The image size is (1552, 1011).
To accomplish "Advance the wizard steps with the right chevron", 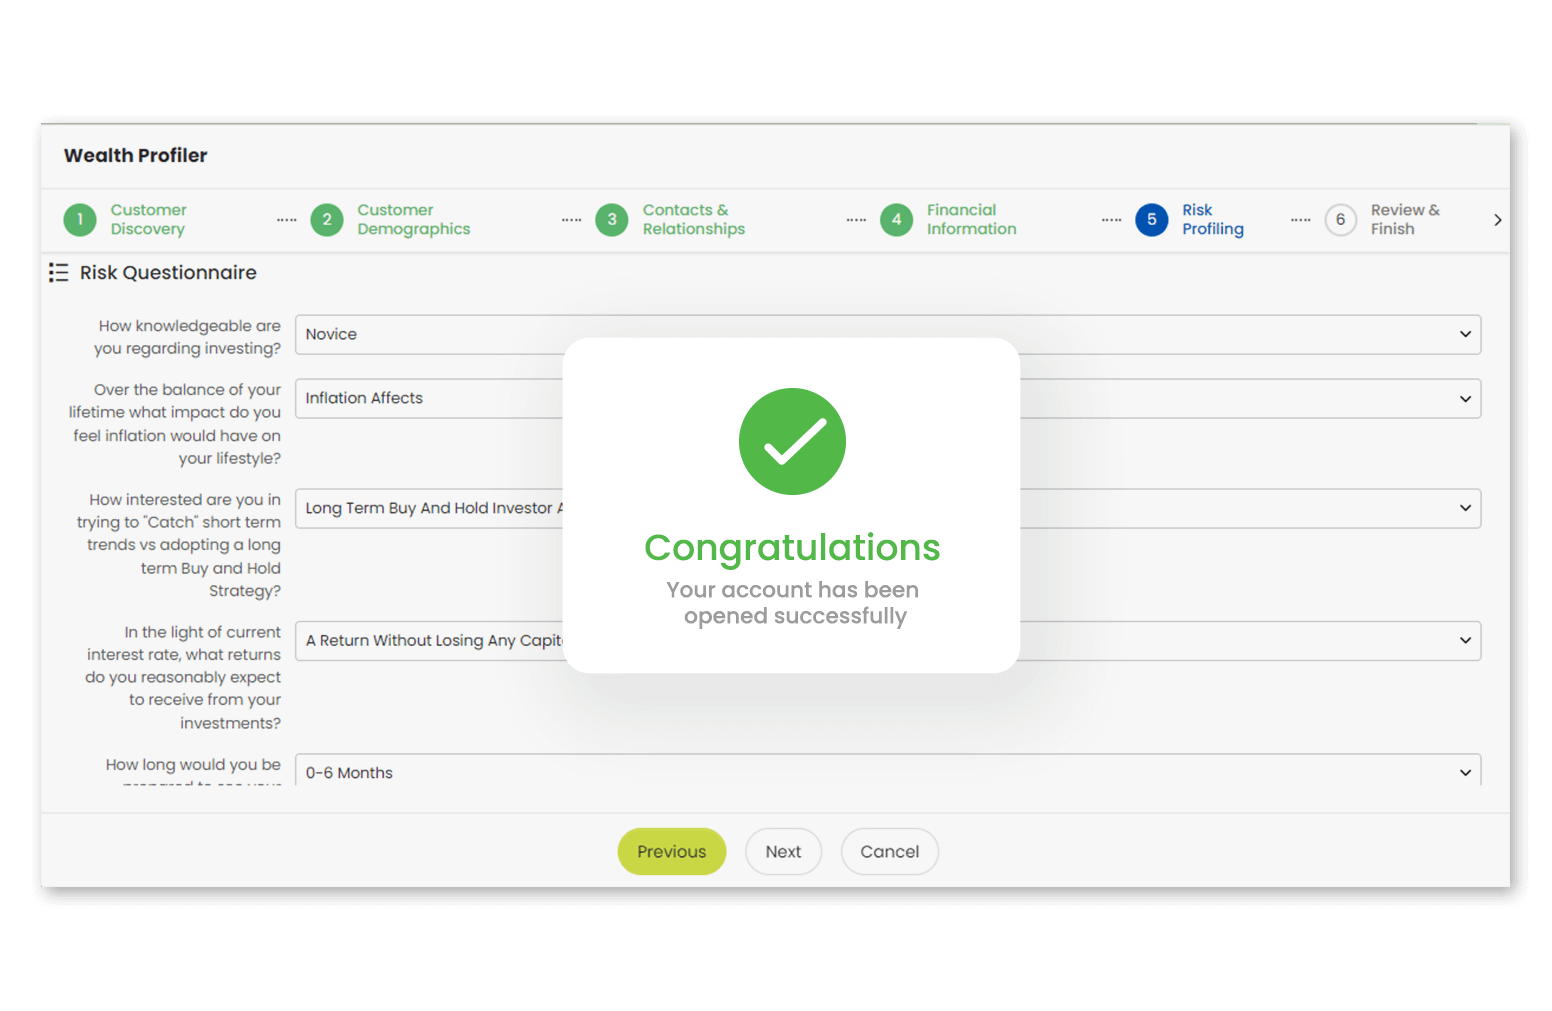I will [1497, 220].
